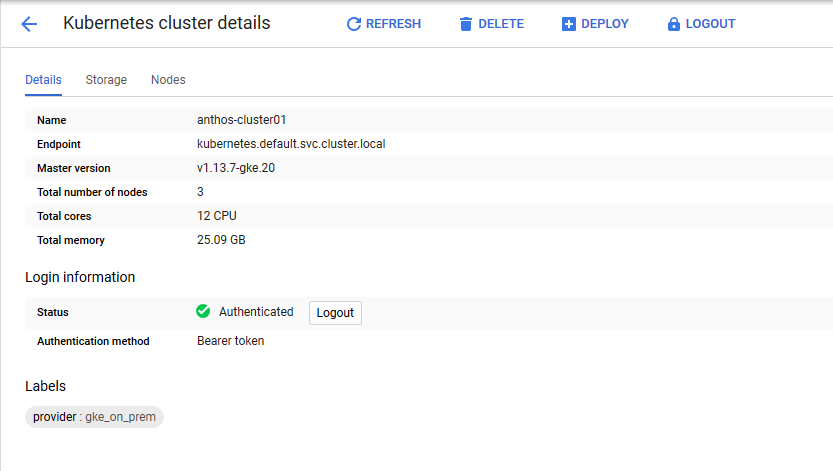Click the Logout padlock icon
The height and width of the screenshot is (471, 833).
pyautogui.click(x=673, y=24)
